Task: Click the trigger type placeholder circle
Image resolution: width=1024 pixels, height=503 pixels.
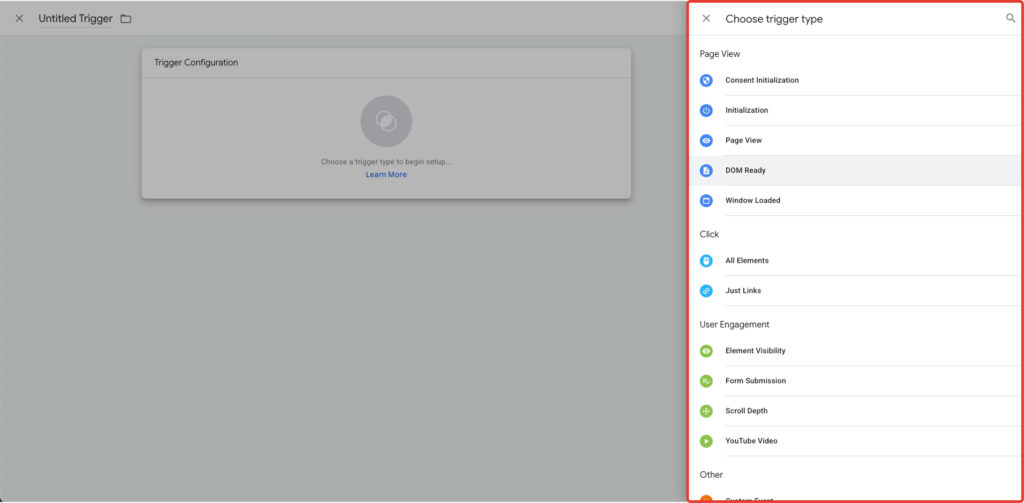Action: pyautogui.click(x=386, y=121)
